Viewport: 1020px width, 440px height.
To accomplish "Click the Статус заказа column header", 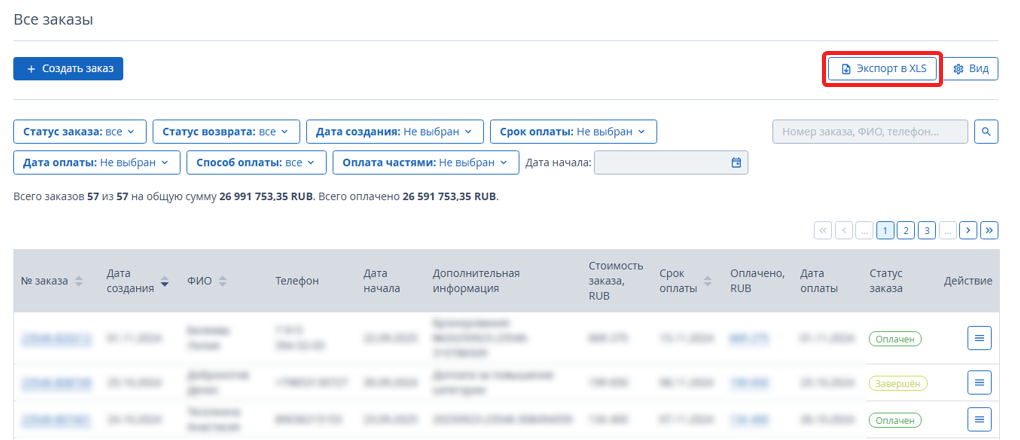I will [886, 281].
